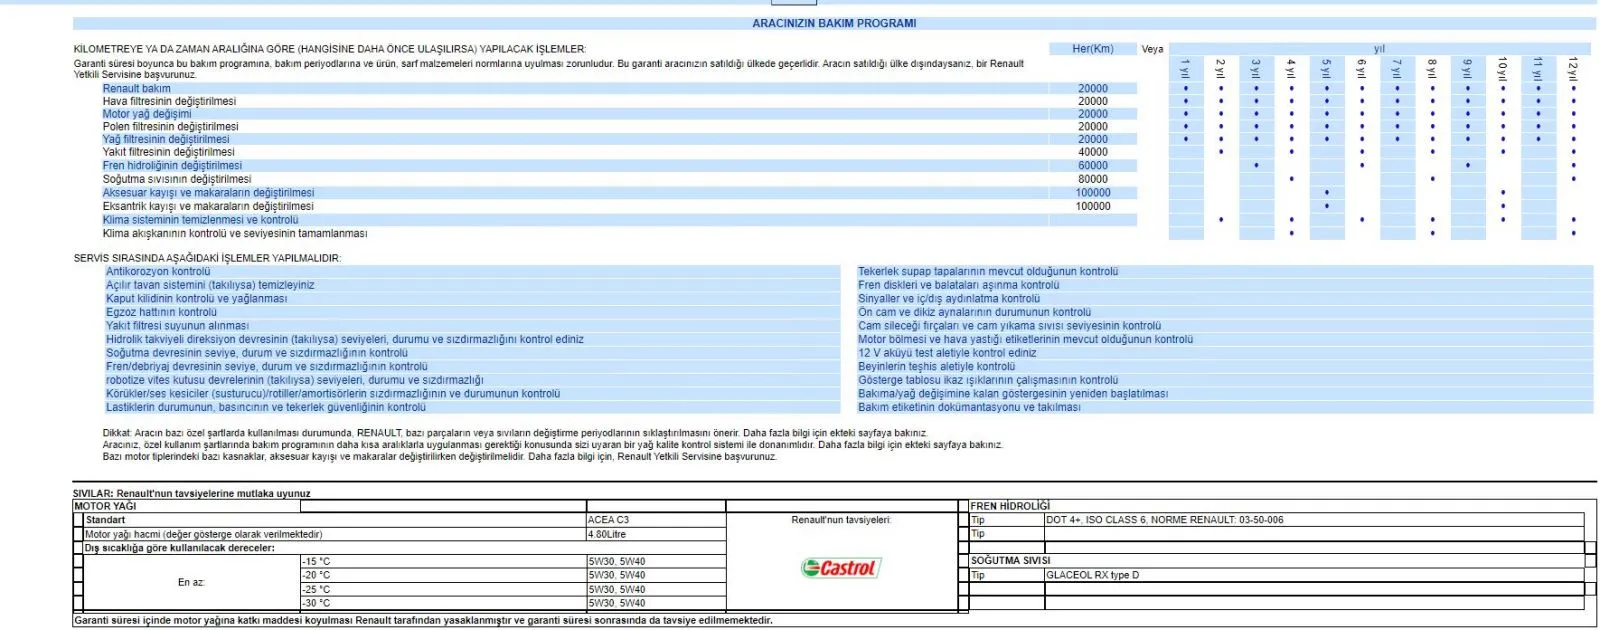This screenshot has width=1600, height=630.
Task: Select the '4 yıl' column header
Action: pos(1291,68)
